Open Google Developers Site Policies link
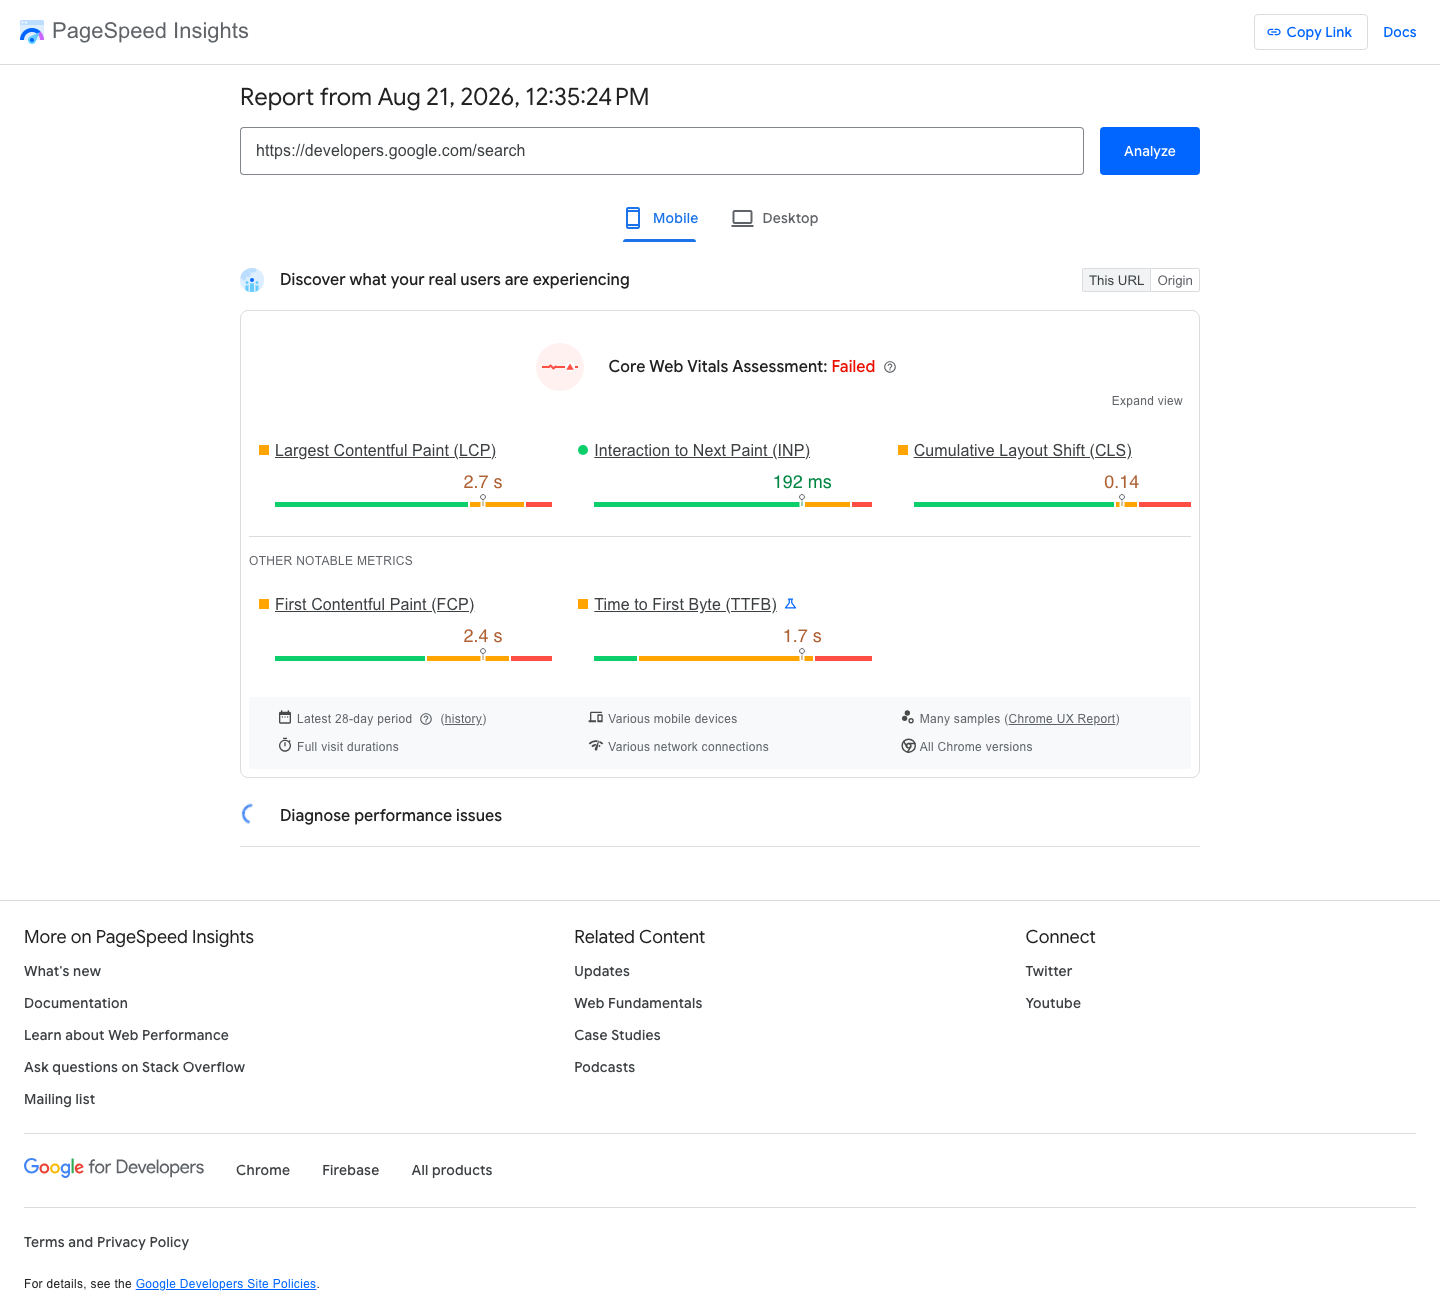The image size is (1440, 1316). [226, 1284]
